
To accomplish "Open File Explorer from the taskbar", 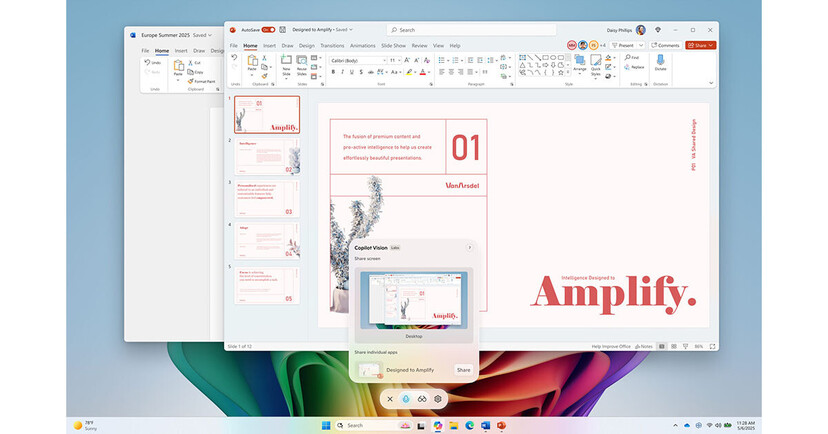I will 454,426.
